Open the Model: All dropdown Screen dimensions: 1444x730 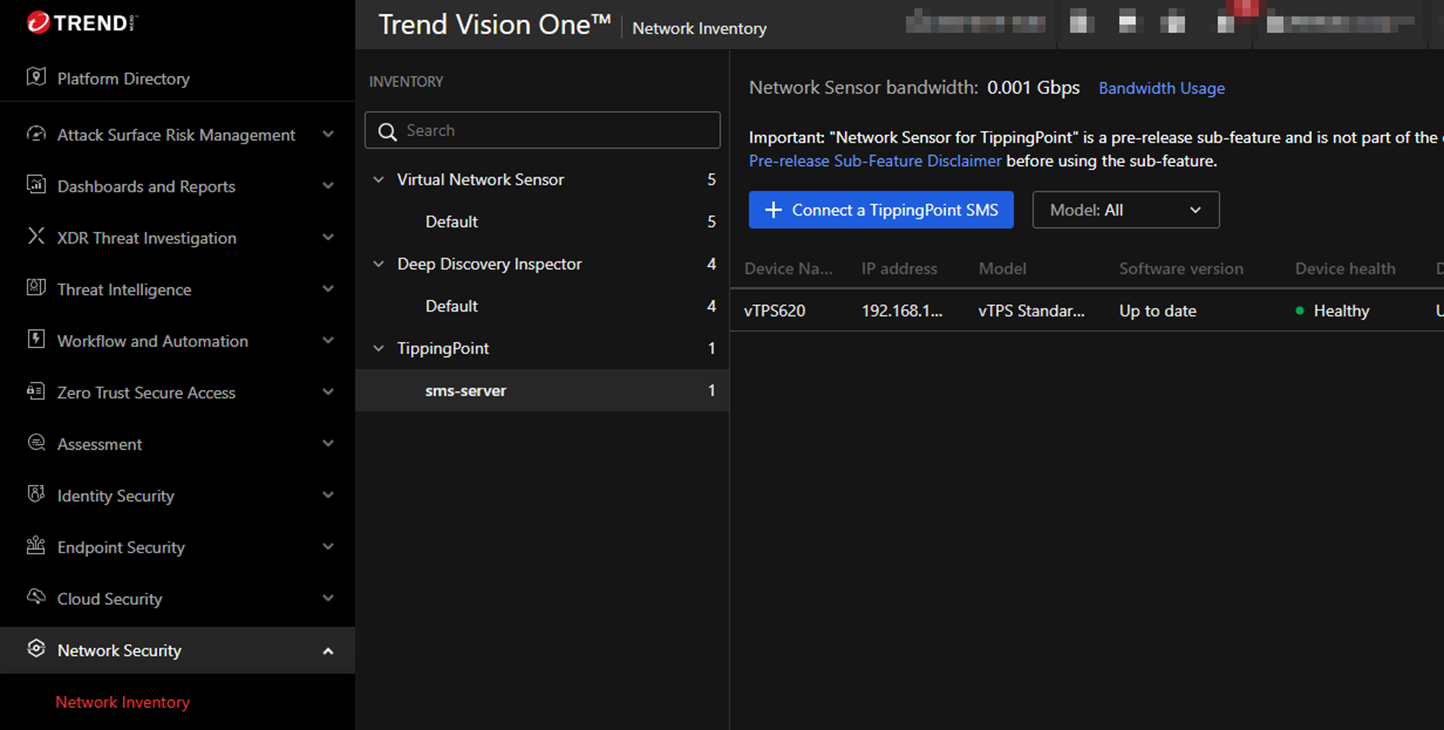1125,210
